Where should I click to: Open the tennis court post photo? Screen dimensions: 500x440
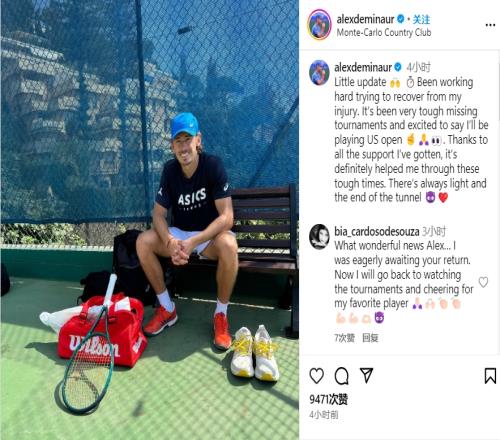[150, 220]
